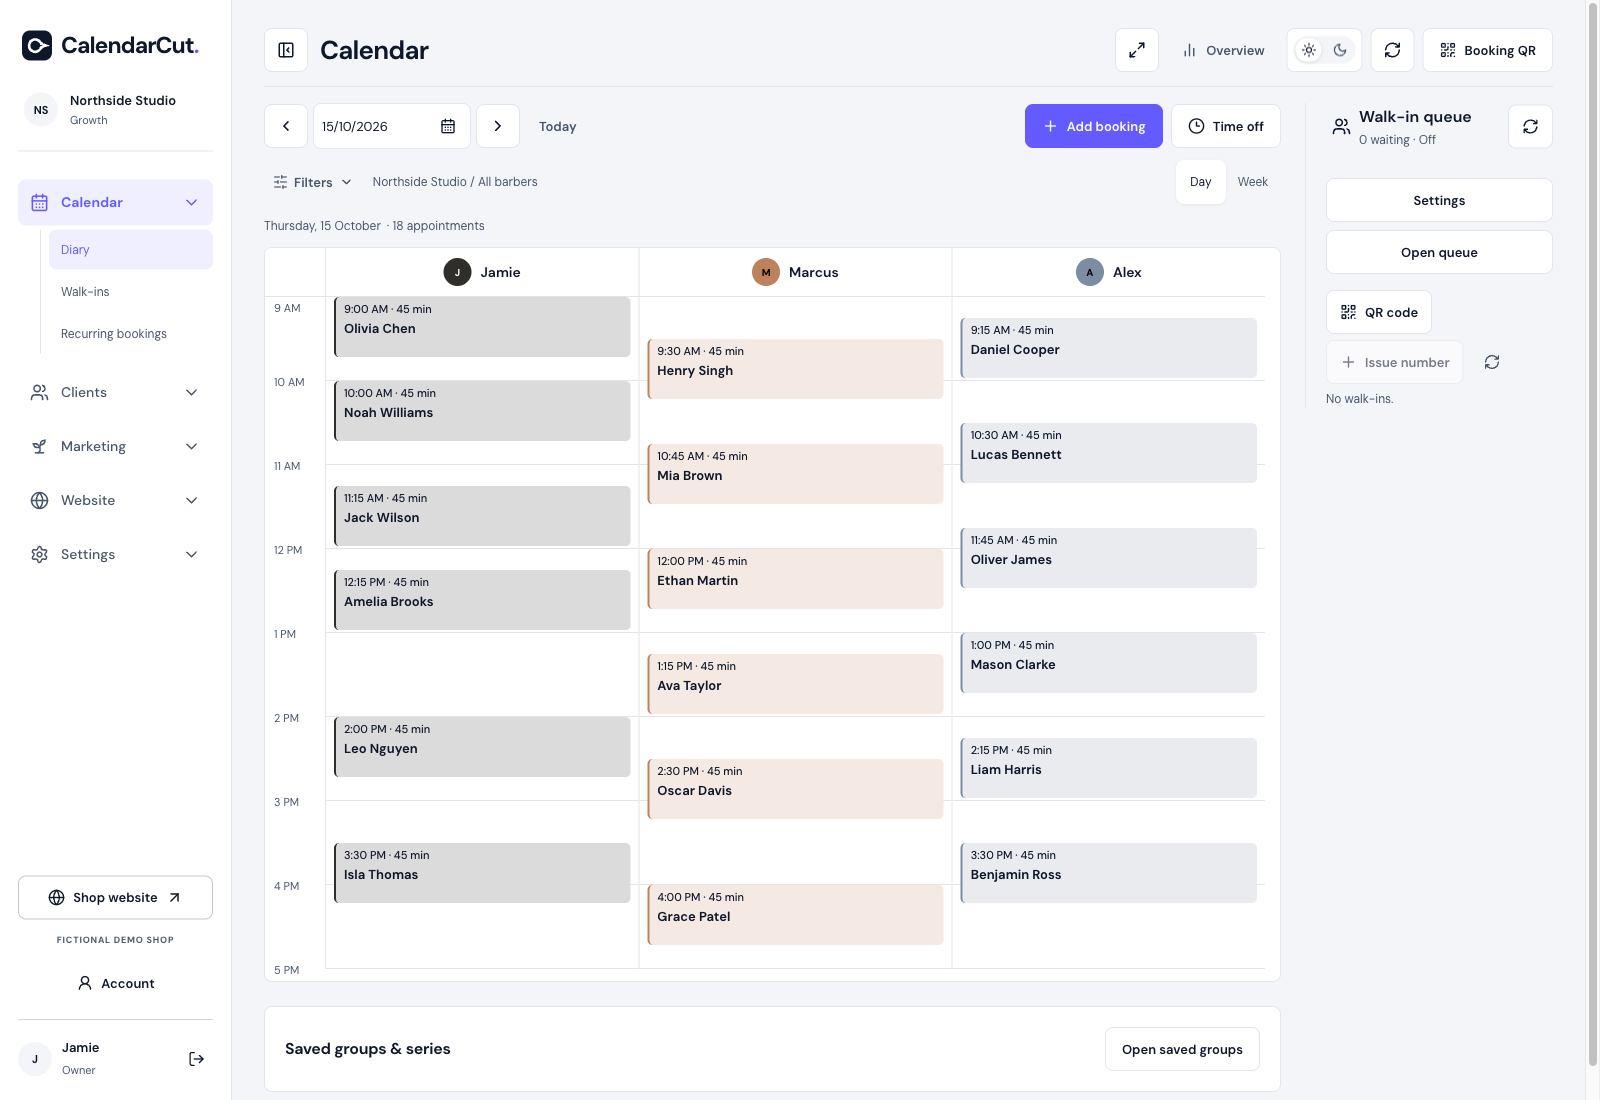The width and height of the screenshot is (1600, 1100).
Task: Collapse the sidebar panel icon
Action: click(x=286, y=50)
